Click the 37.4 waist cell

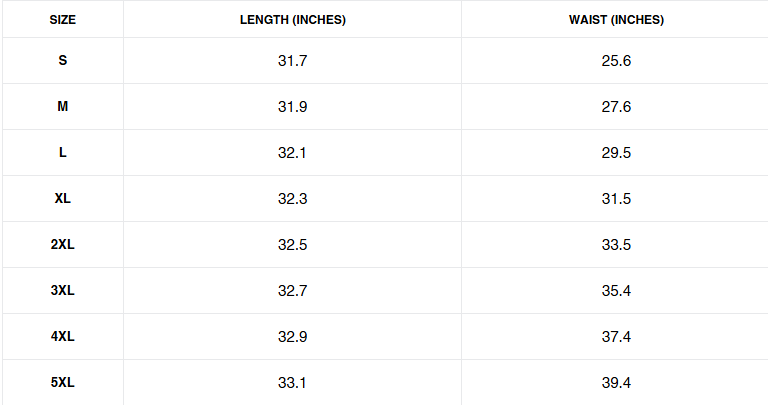616,337
